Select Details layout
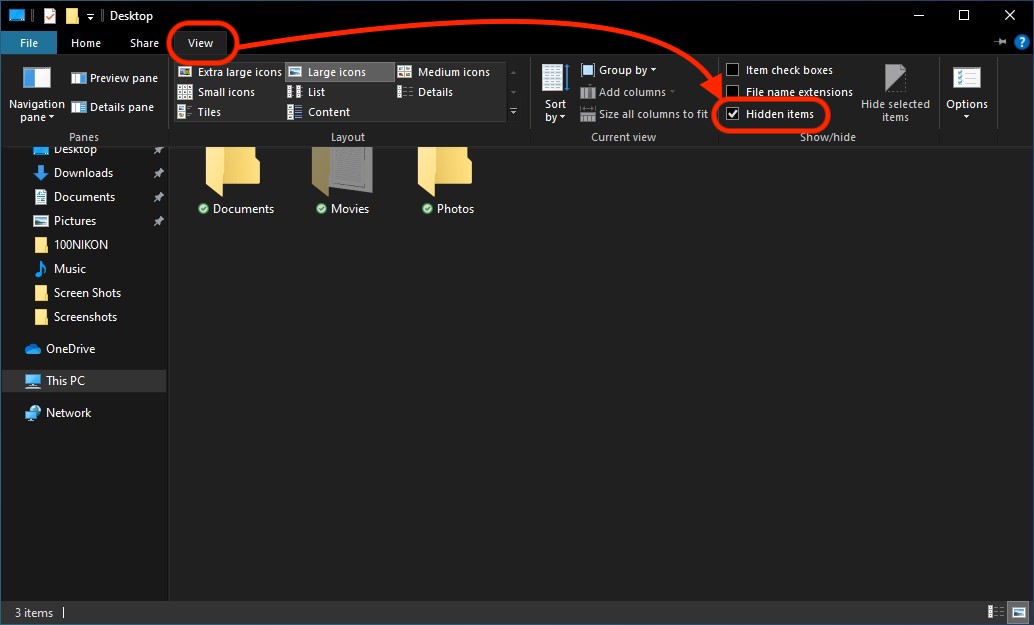Viewport: 1034px width, 625px height. tap(425, 92)
